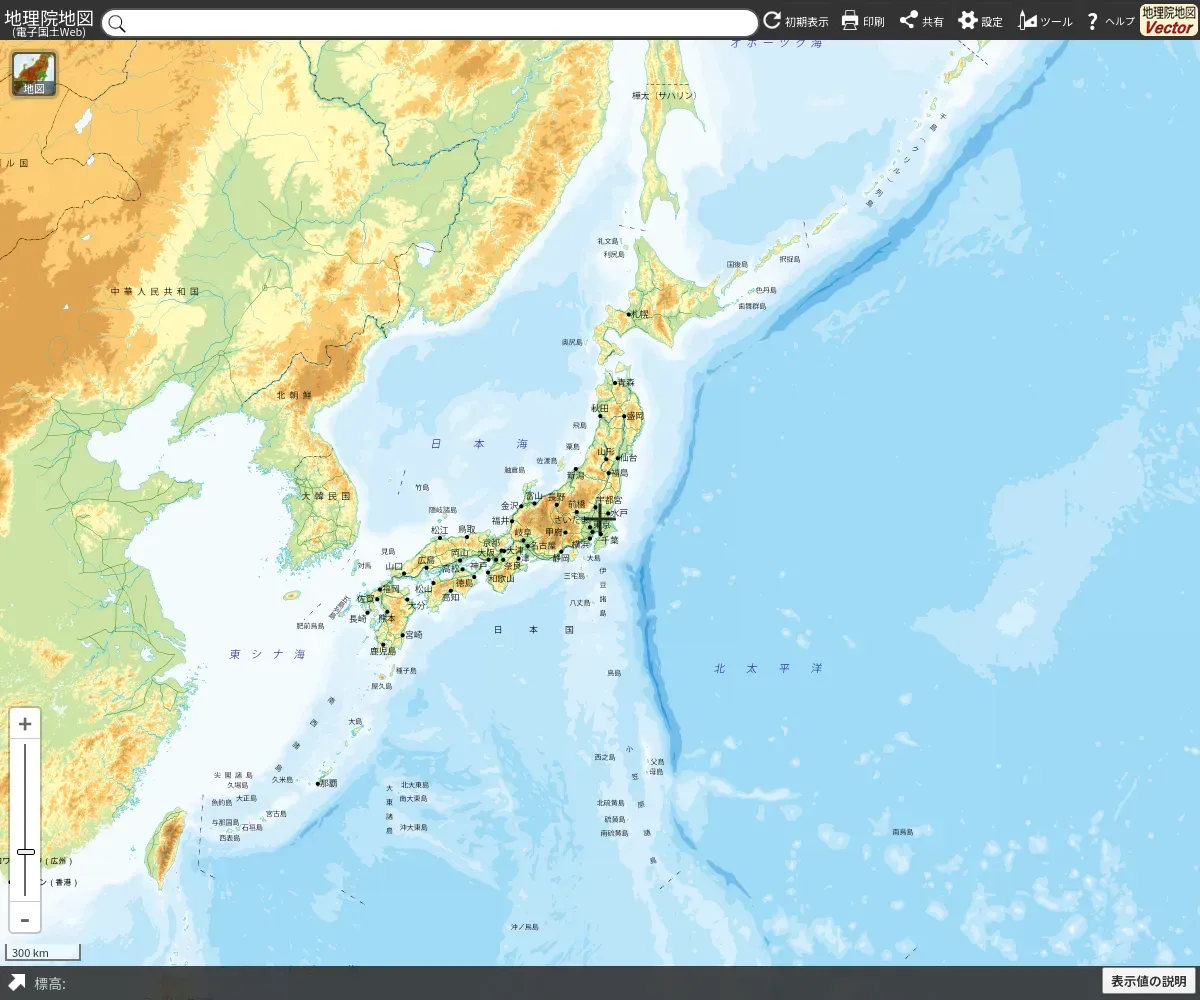Click the 南硫黄島 island label
Image resolution: width=1200 pixels, height=1000 pixels.
[615, 832]
